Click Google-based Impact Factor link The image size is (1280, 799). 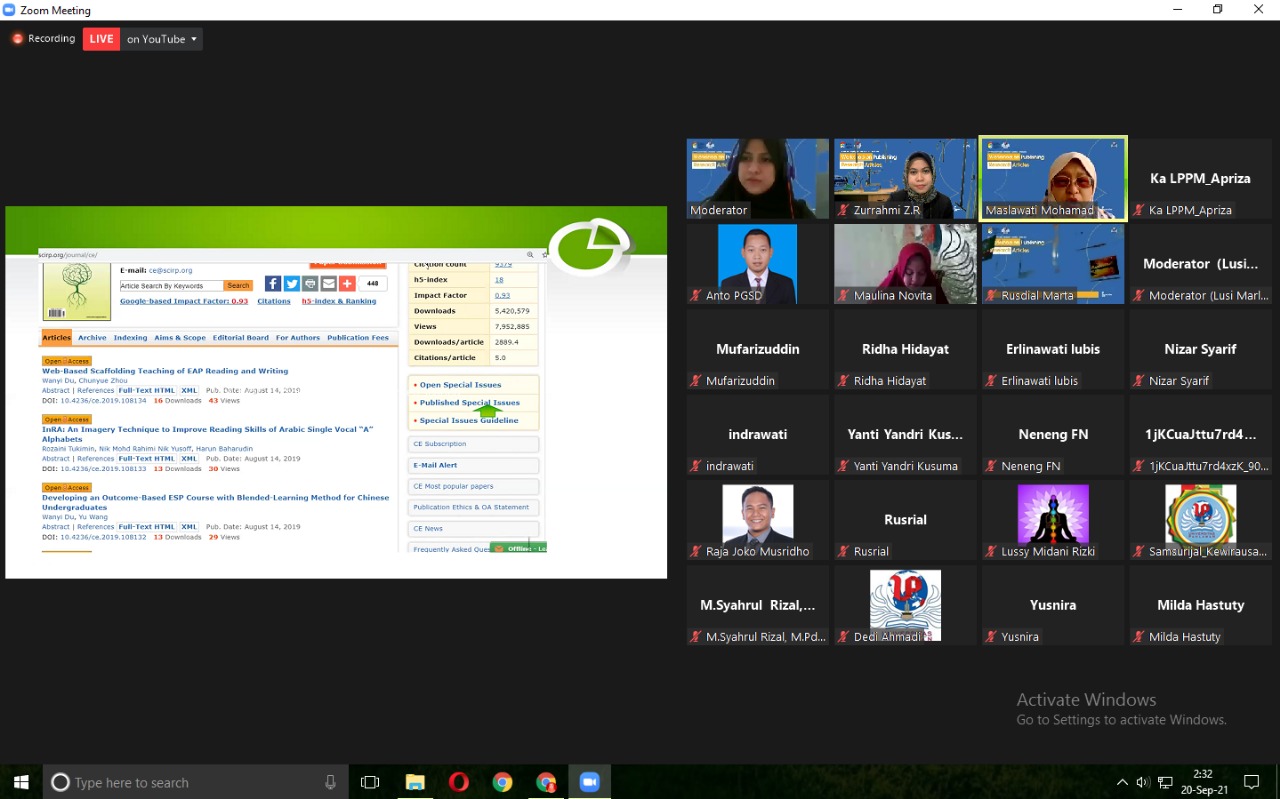[184, 301]
